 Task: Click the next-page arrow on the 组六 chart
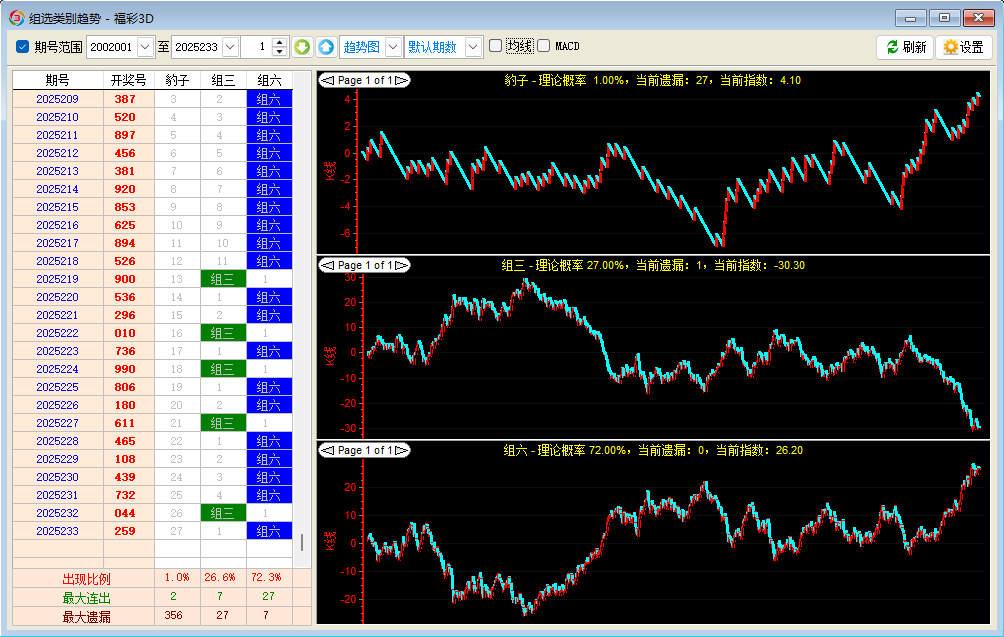coord(402,450)
